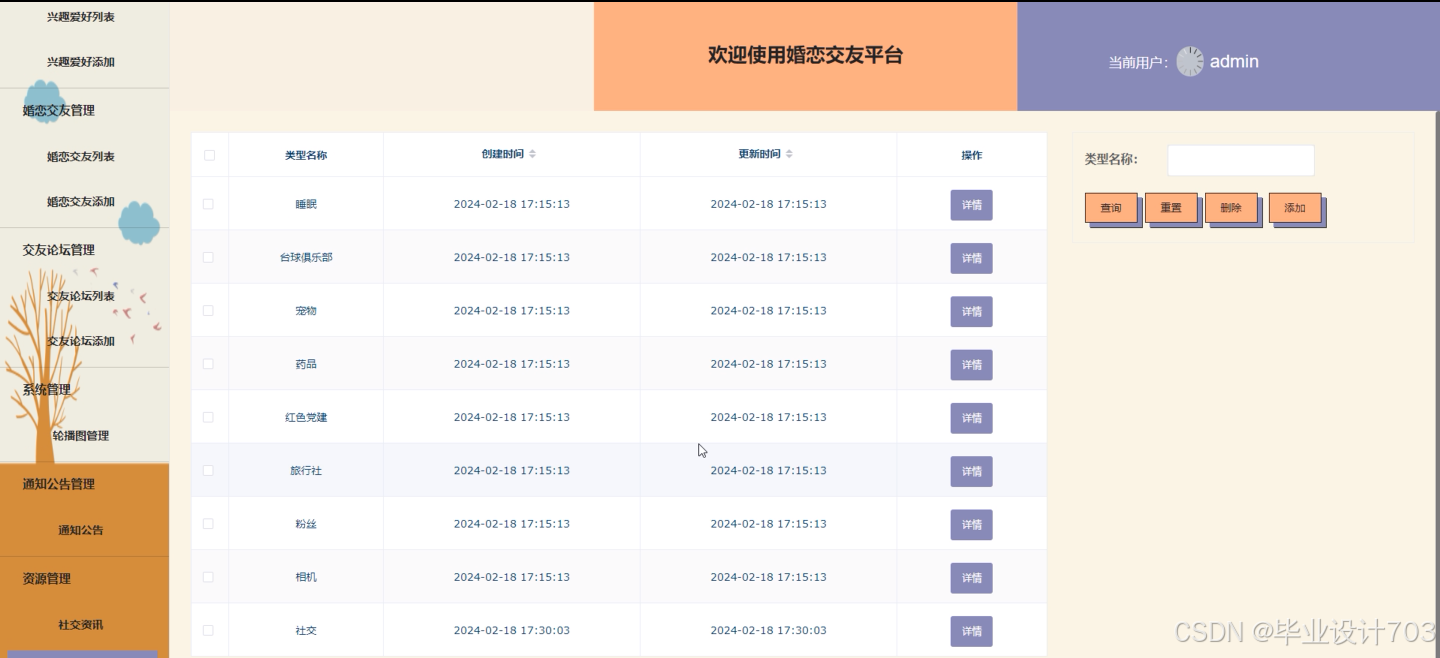Viewport: 1440px width, 658px height.
Task: Click the 重置 reset button
Action: 1171,208
